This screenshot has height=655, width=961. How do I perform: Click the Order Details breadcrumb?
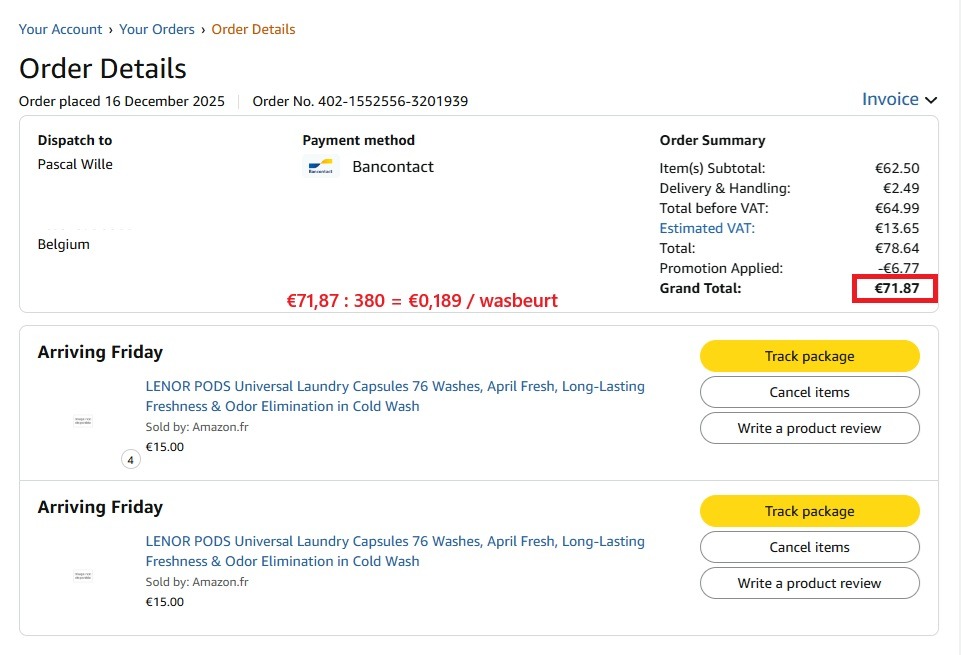[253, 29]
